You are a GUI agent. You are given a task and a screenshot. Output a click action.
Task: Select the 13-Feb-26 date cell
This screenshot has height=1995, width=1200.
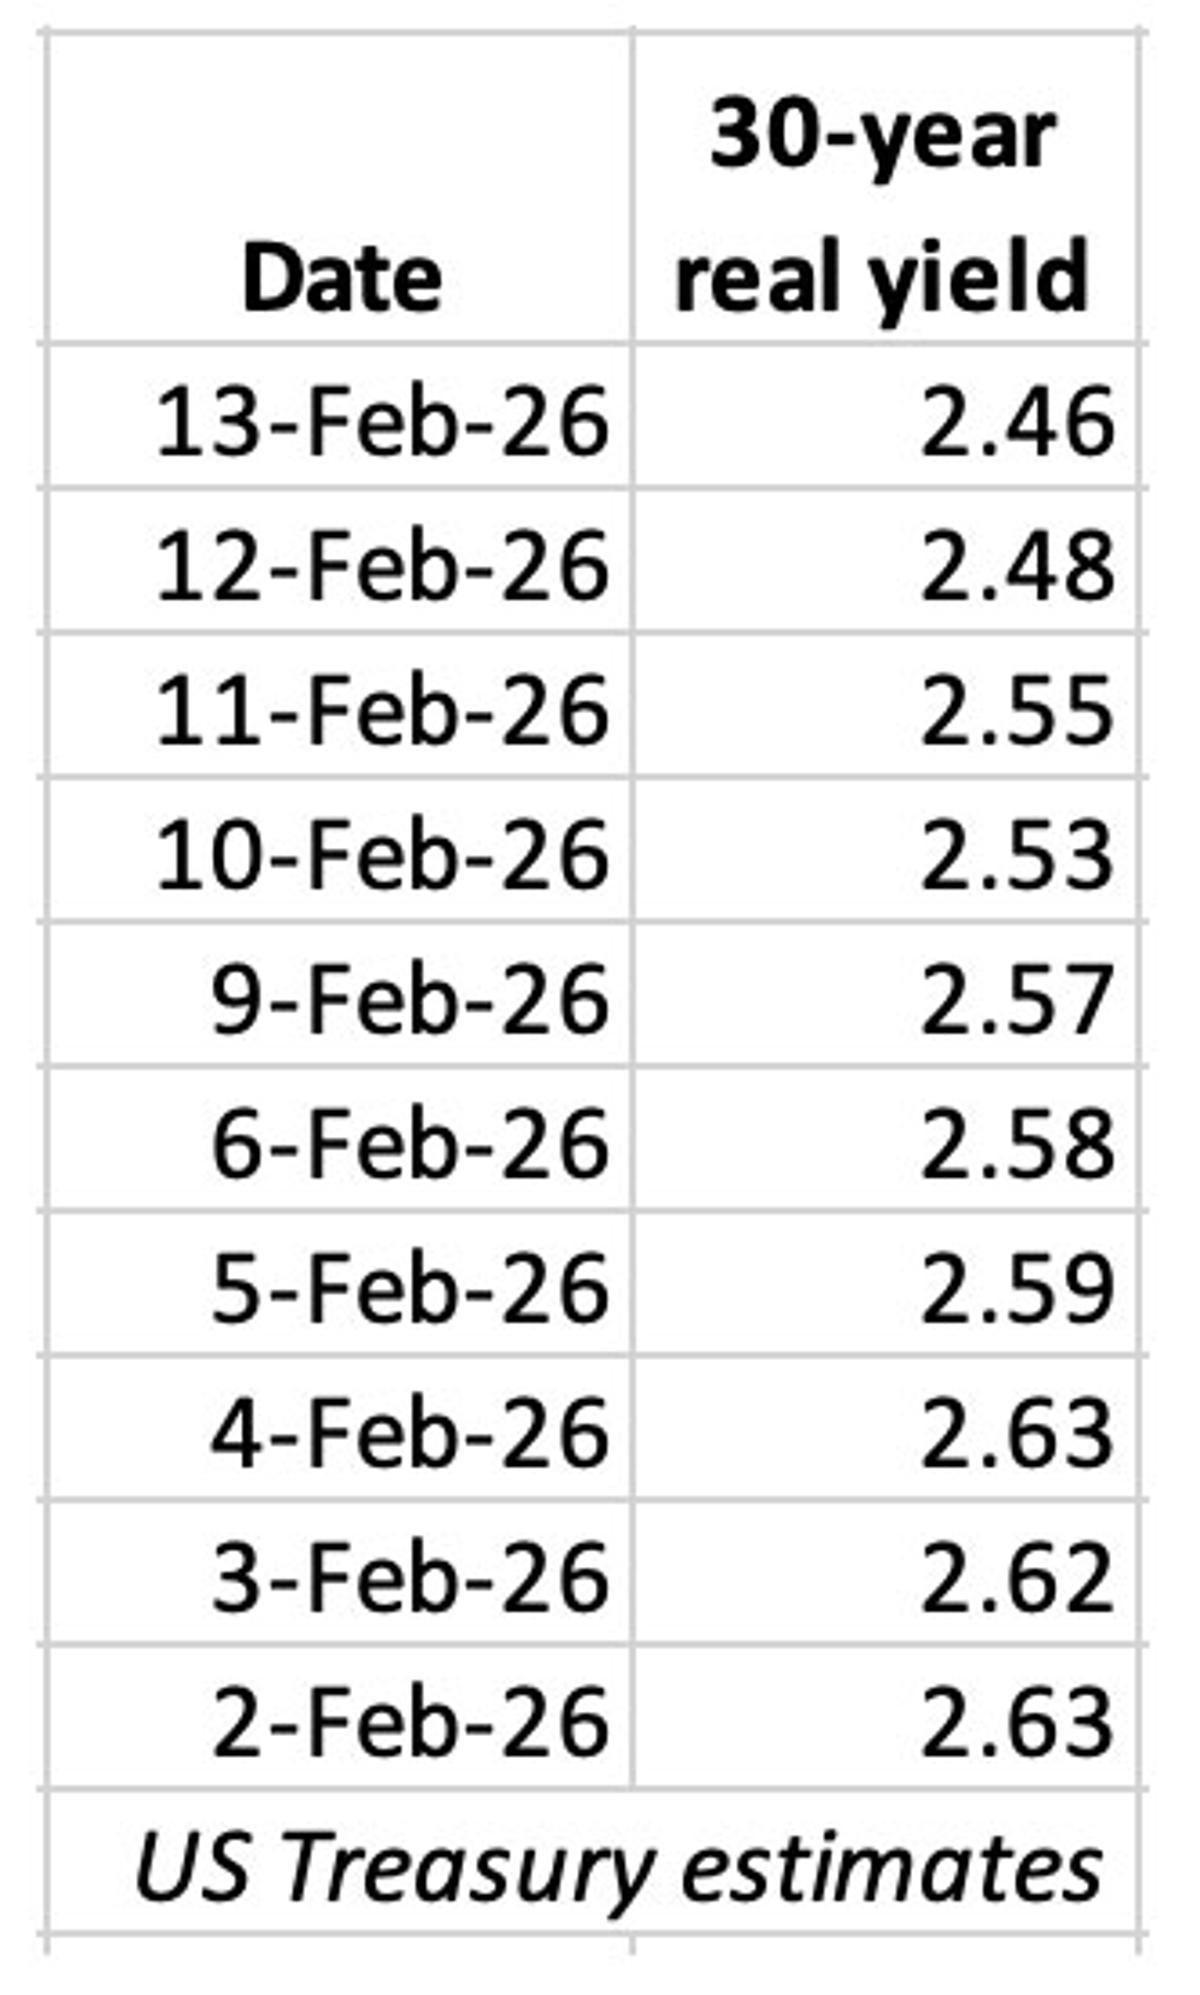tap(381, 421)
